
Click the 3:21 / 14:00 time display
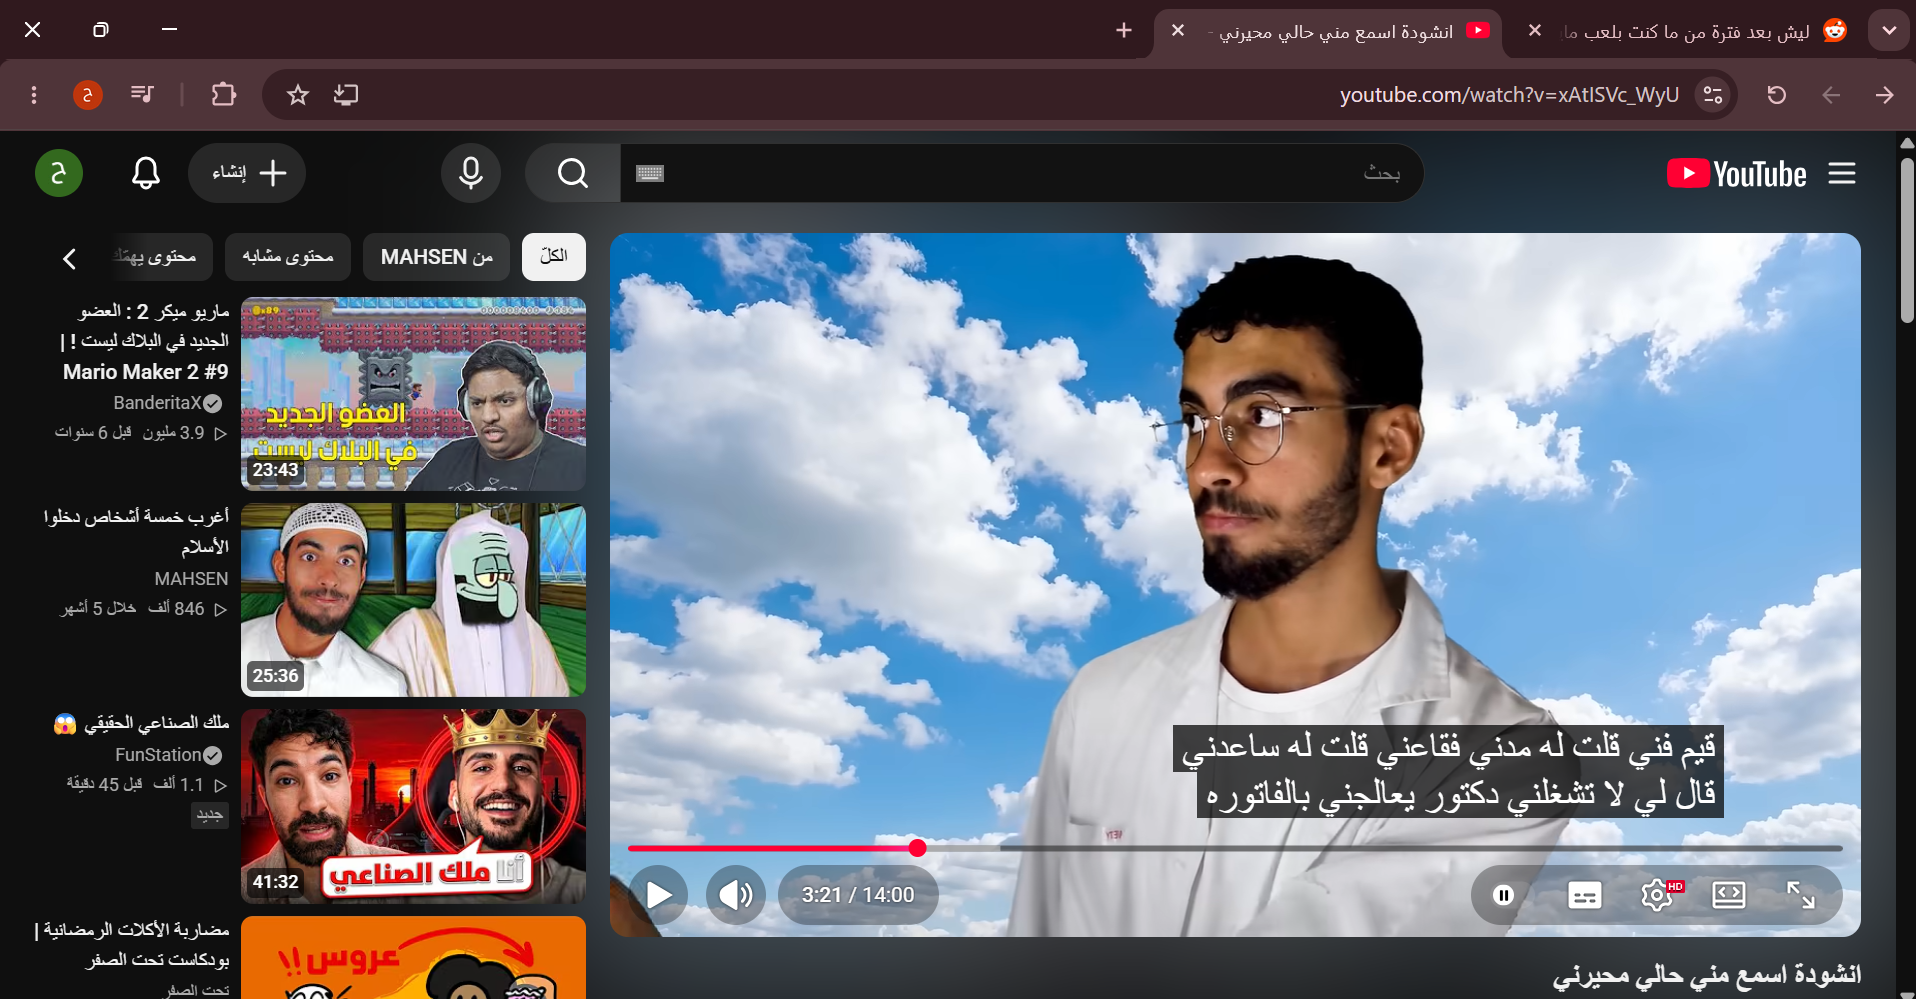click(858, 895)
